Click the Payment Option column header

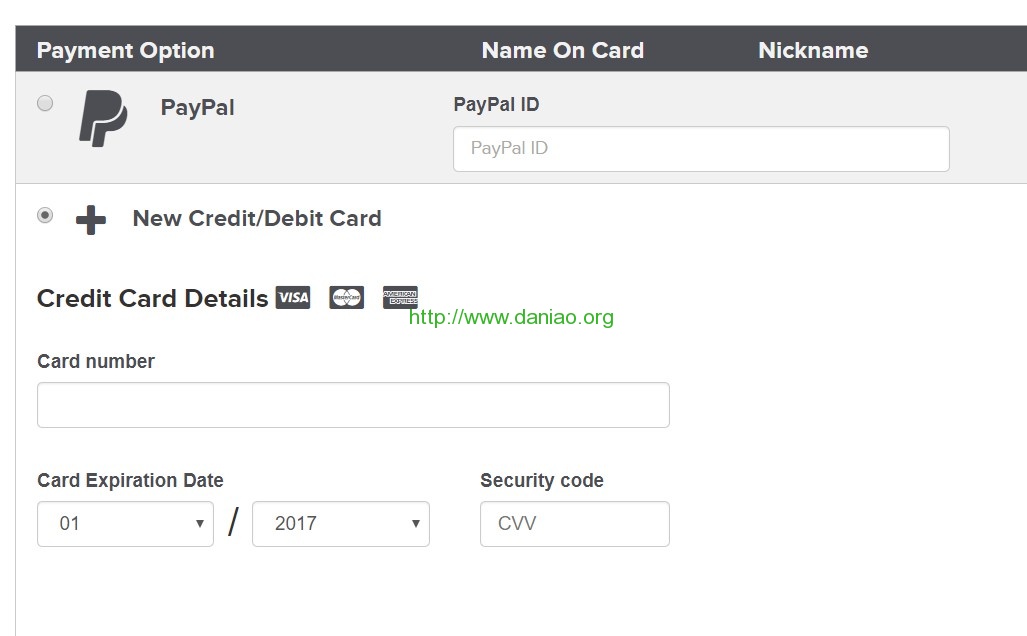point(126,50)
